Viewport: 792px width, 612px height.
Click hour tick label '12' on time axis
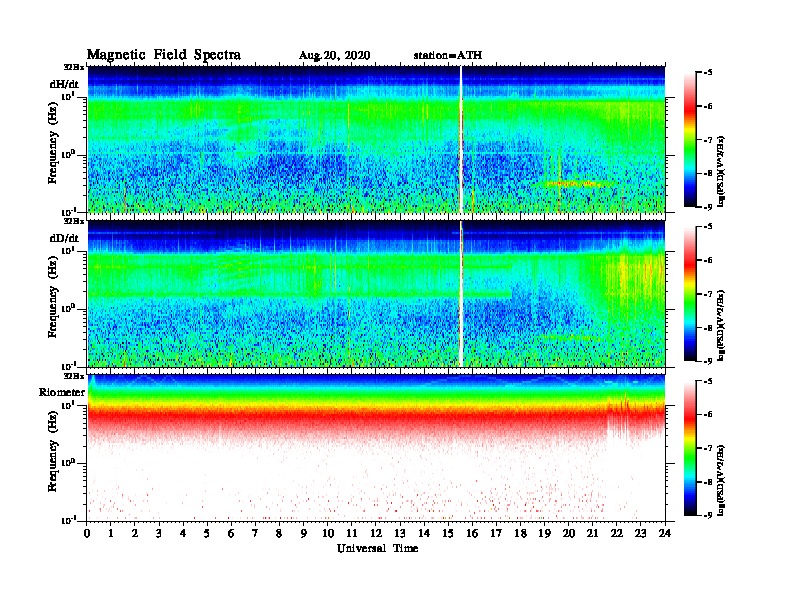(x=376, y=533)
